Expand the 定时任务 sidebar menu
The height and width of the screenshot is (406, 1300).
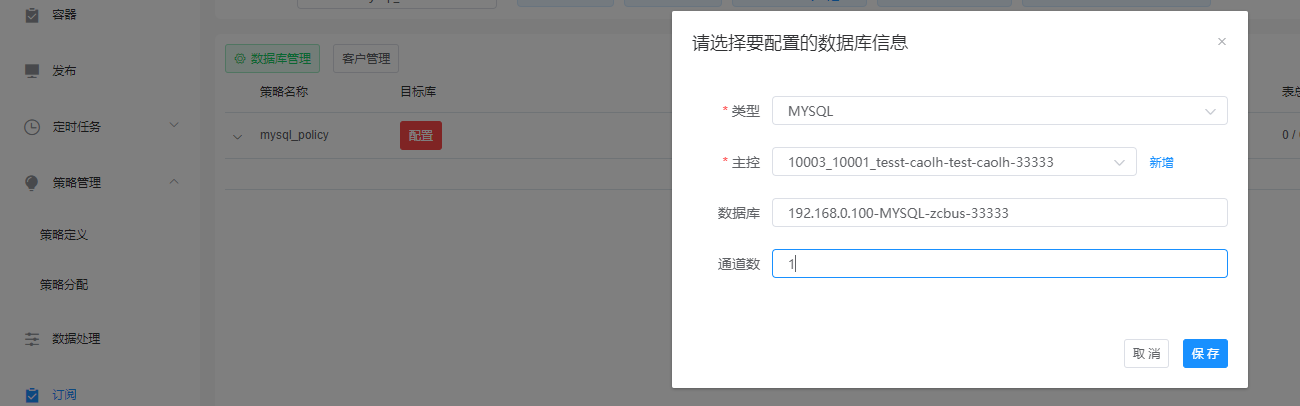click(x=173, y=126)
